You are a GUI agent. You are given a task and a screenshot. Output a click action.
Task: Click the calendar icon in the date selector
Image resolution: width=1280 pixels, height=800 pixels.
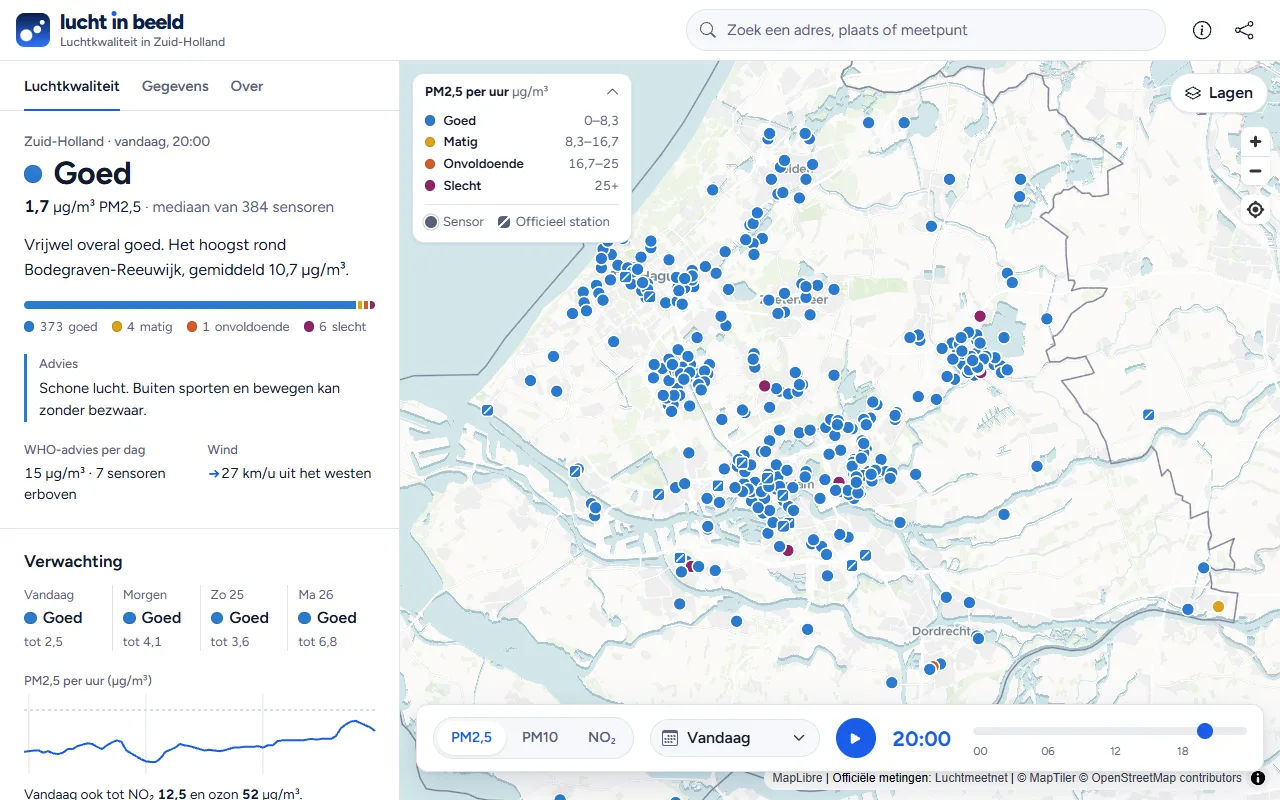(670, 738)
